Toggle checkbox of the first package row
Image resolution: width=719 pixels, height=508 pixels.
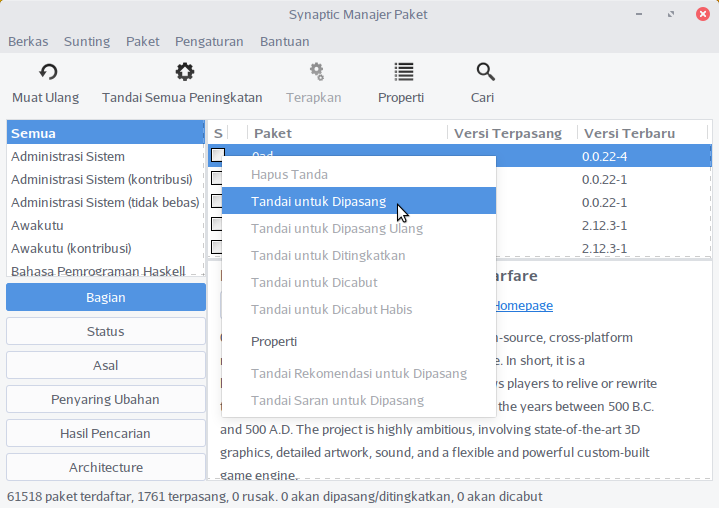217,155
